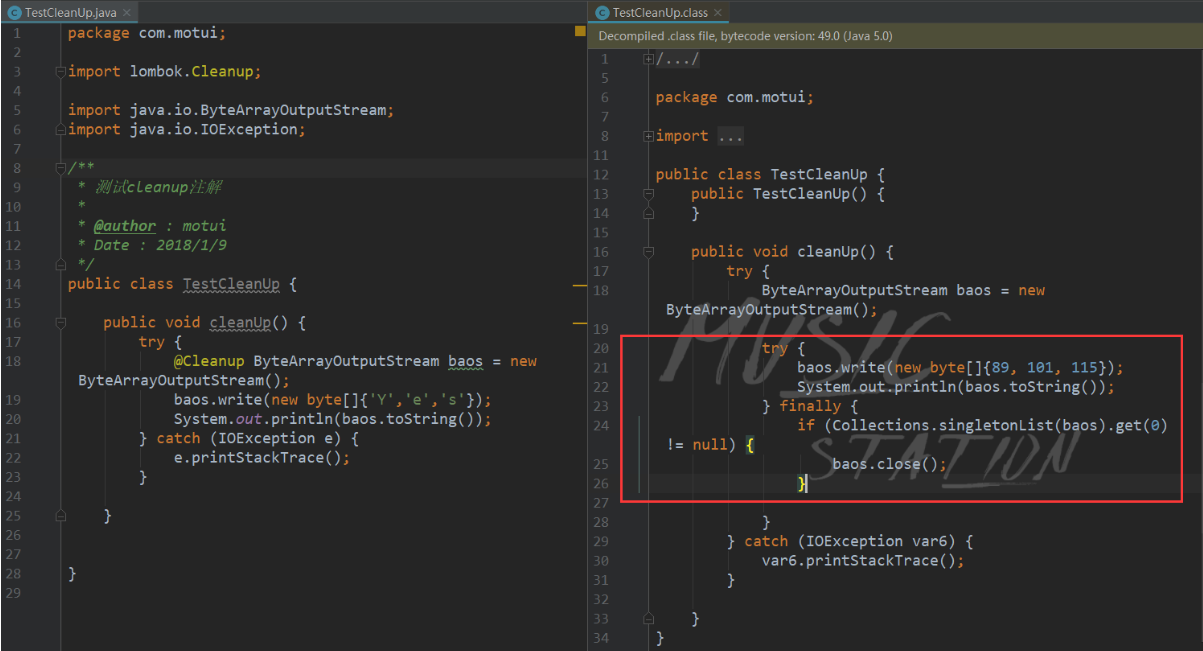Click 'import lombok.Cleanup;' line
1203x651 pixels.
165,72
